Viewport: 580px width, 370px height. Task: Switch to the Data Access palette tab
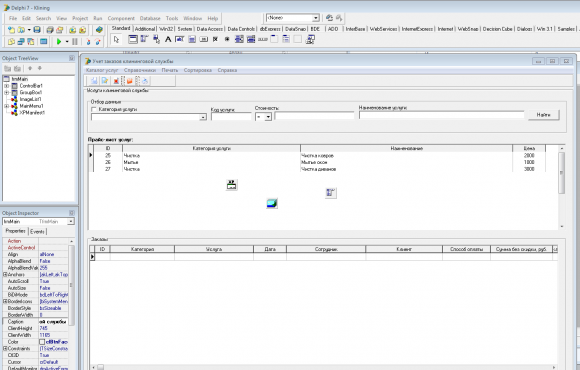pos(209,29)
